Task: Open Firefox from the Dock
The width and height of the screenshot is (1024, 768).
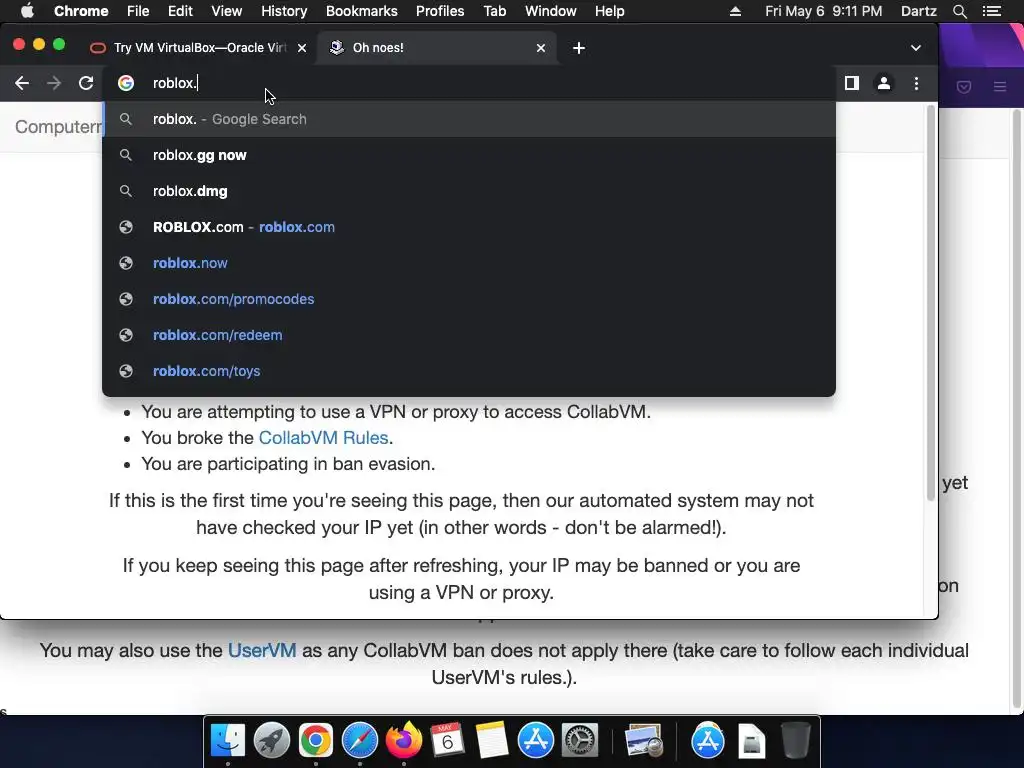Action: point(404,741)
